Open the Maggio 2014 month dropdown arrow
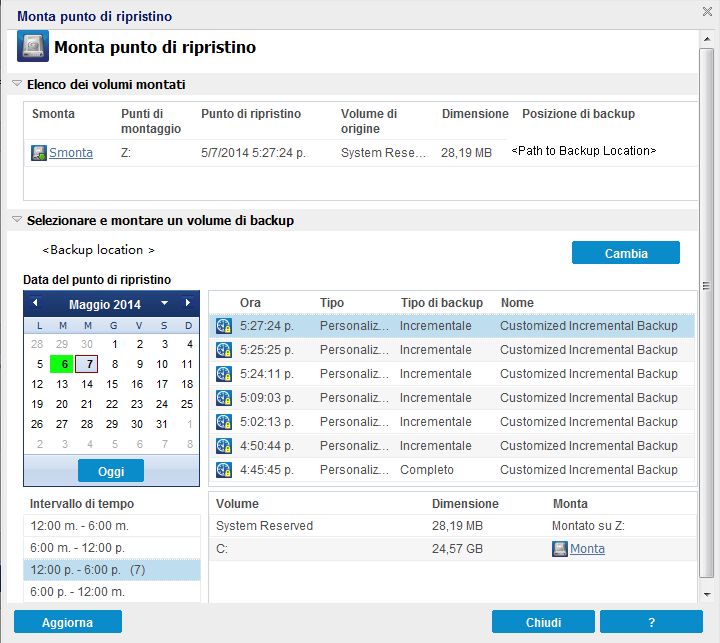 tap(164, 303)
